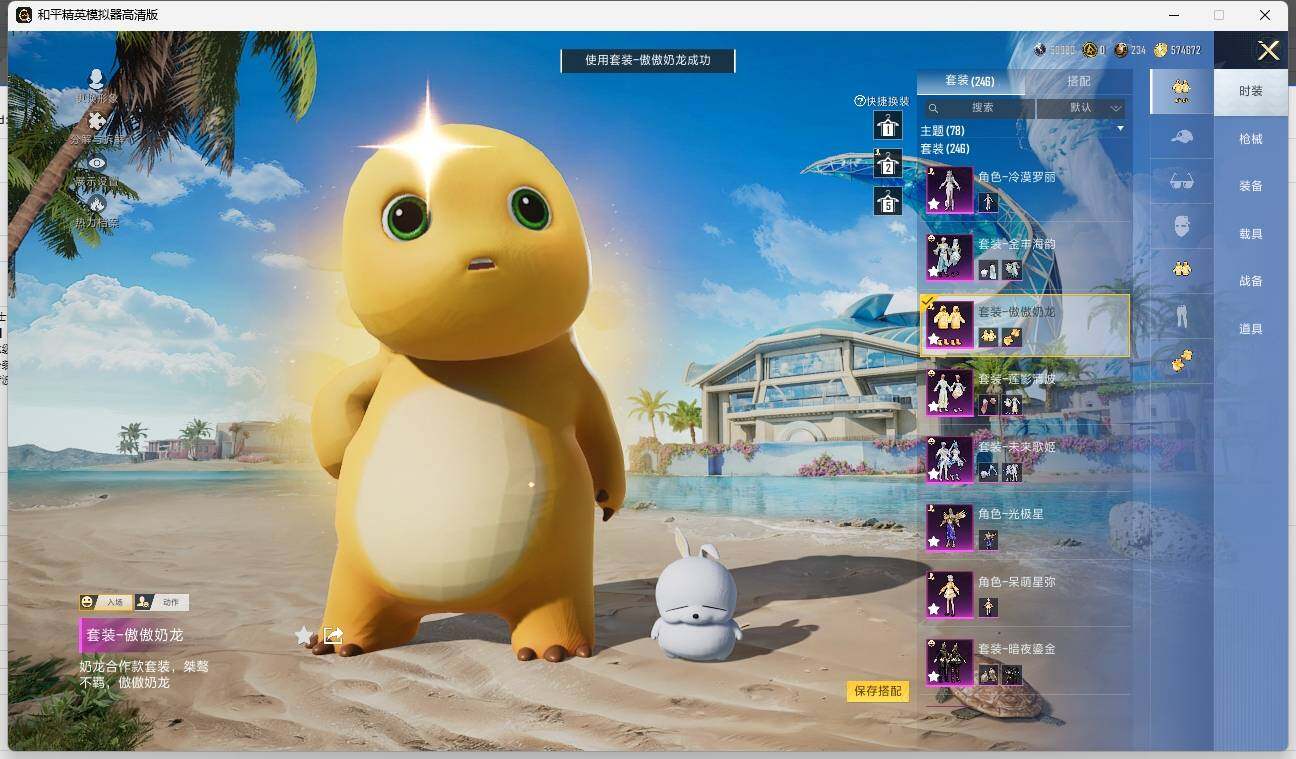Select quick-change outfit hanger 1
The image size is (1296, 759).
[x=888, y=125]
